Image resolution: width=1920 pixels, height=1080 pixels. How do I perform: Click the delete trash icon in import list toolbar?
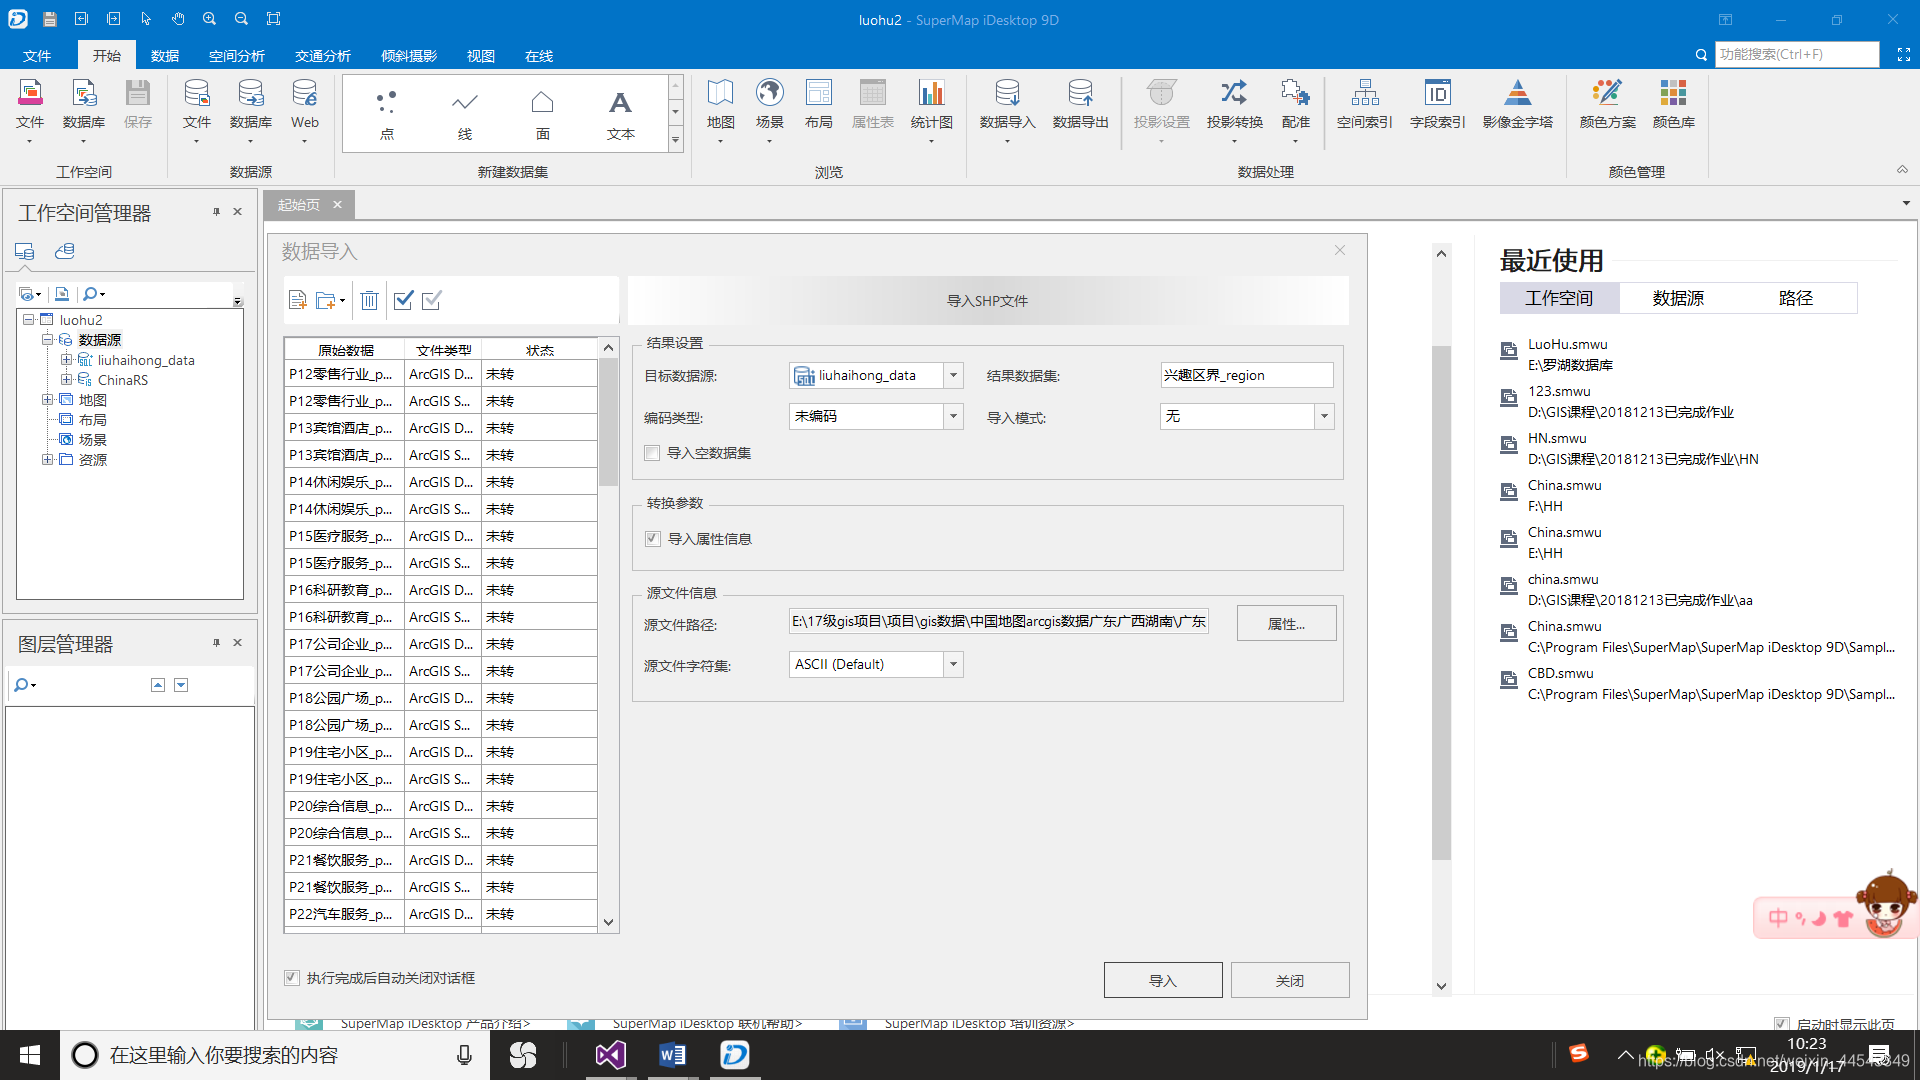369,300
